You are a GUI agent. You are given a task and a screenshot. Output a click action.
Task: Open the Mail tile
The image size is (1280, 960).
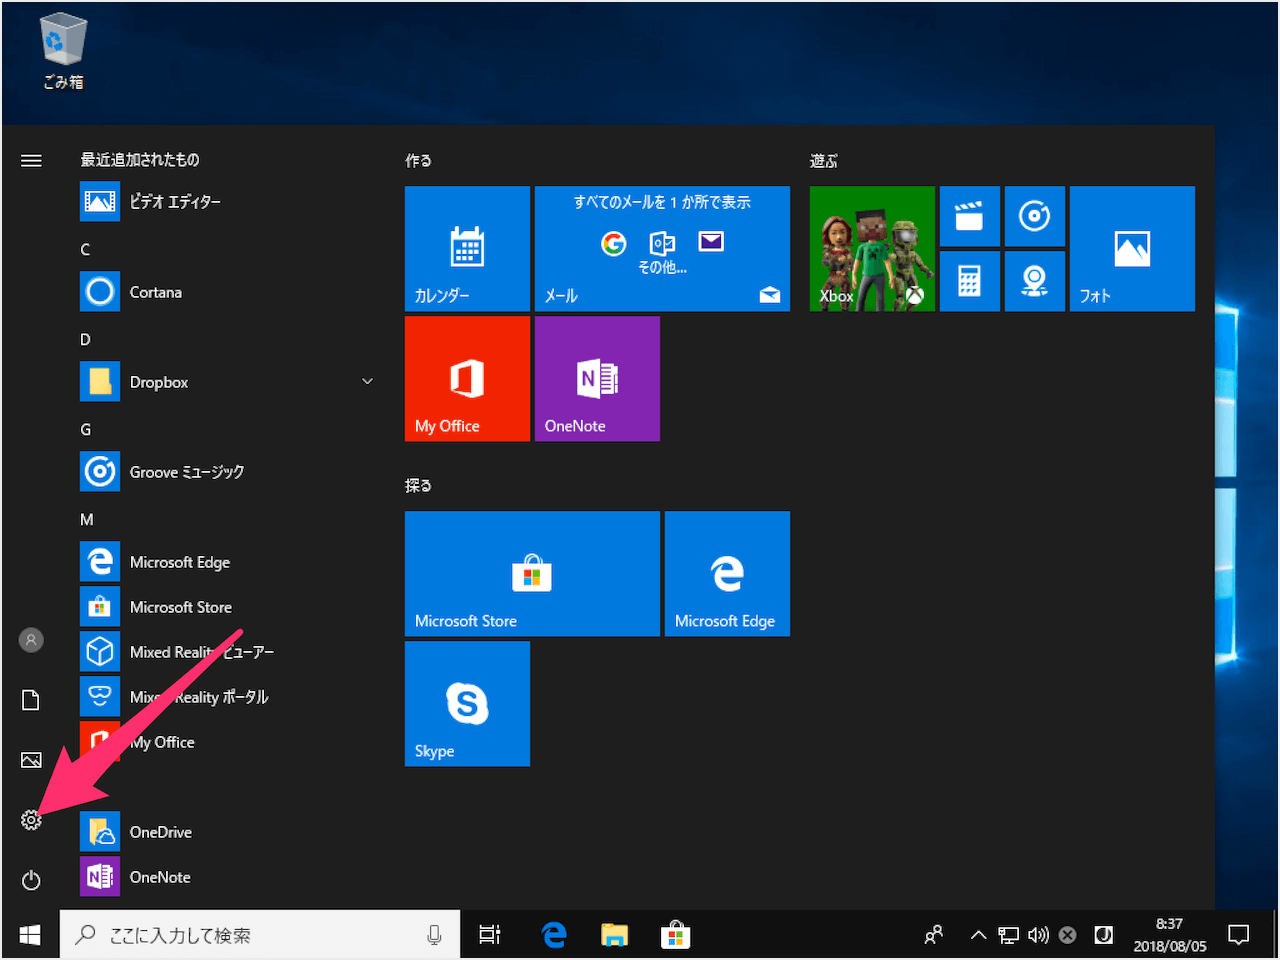[x=662, y=248]
